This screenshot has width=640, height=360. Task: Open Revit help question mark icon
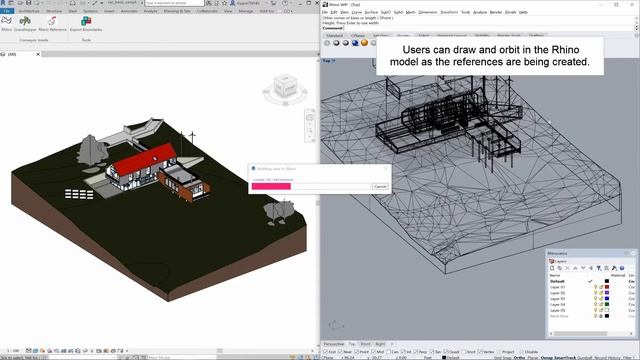coord(285,3)
